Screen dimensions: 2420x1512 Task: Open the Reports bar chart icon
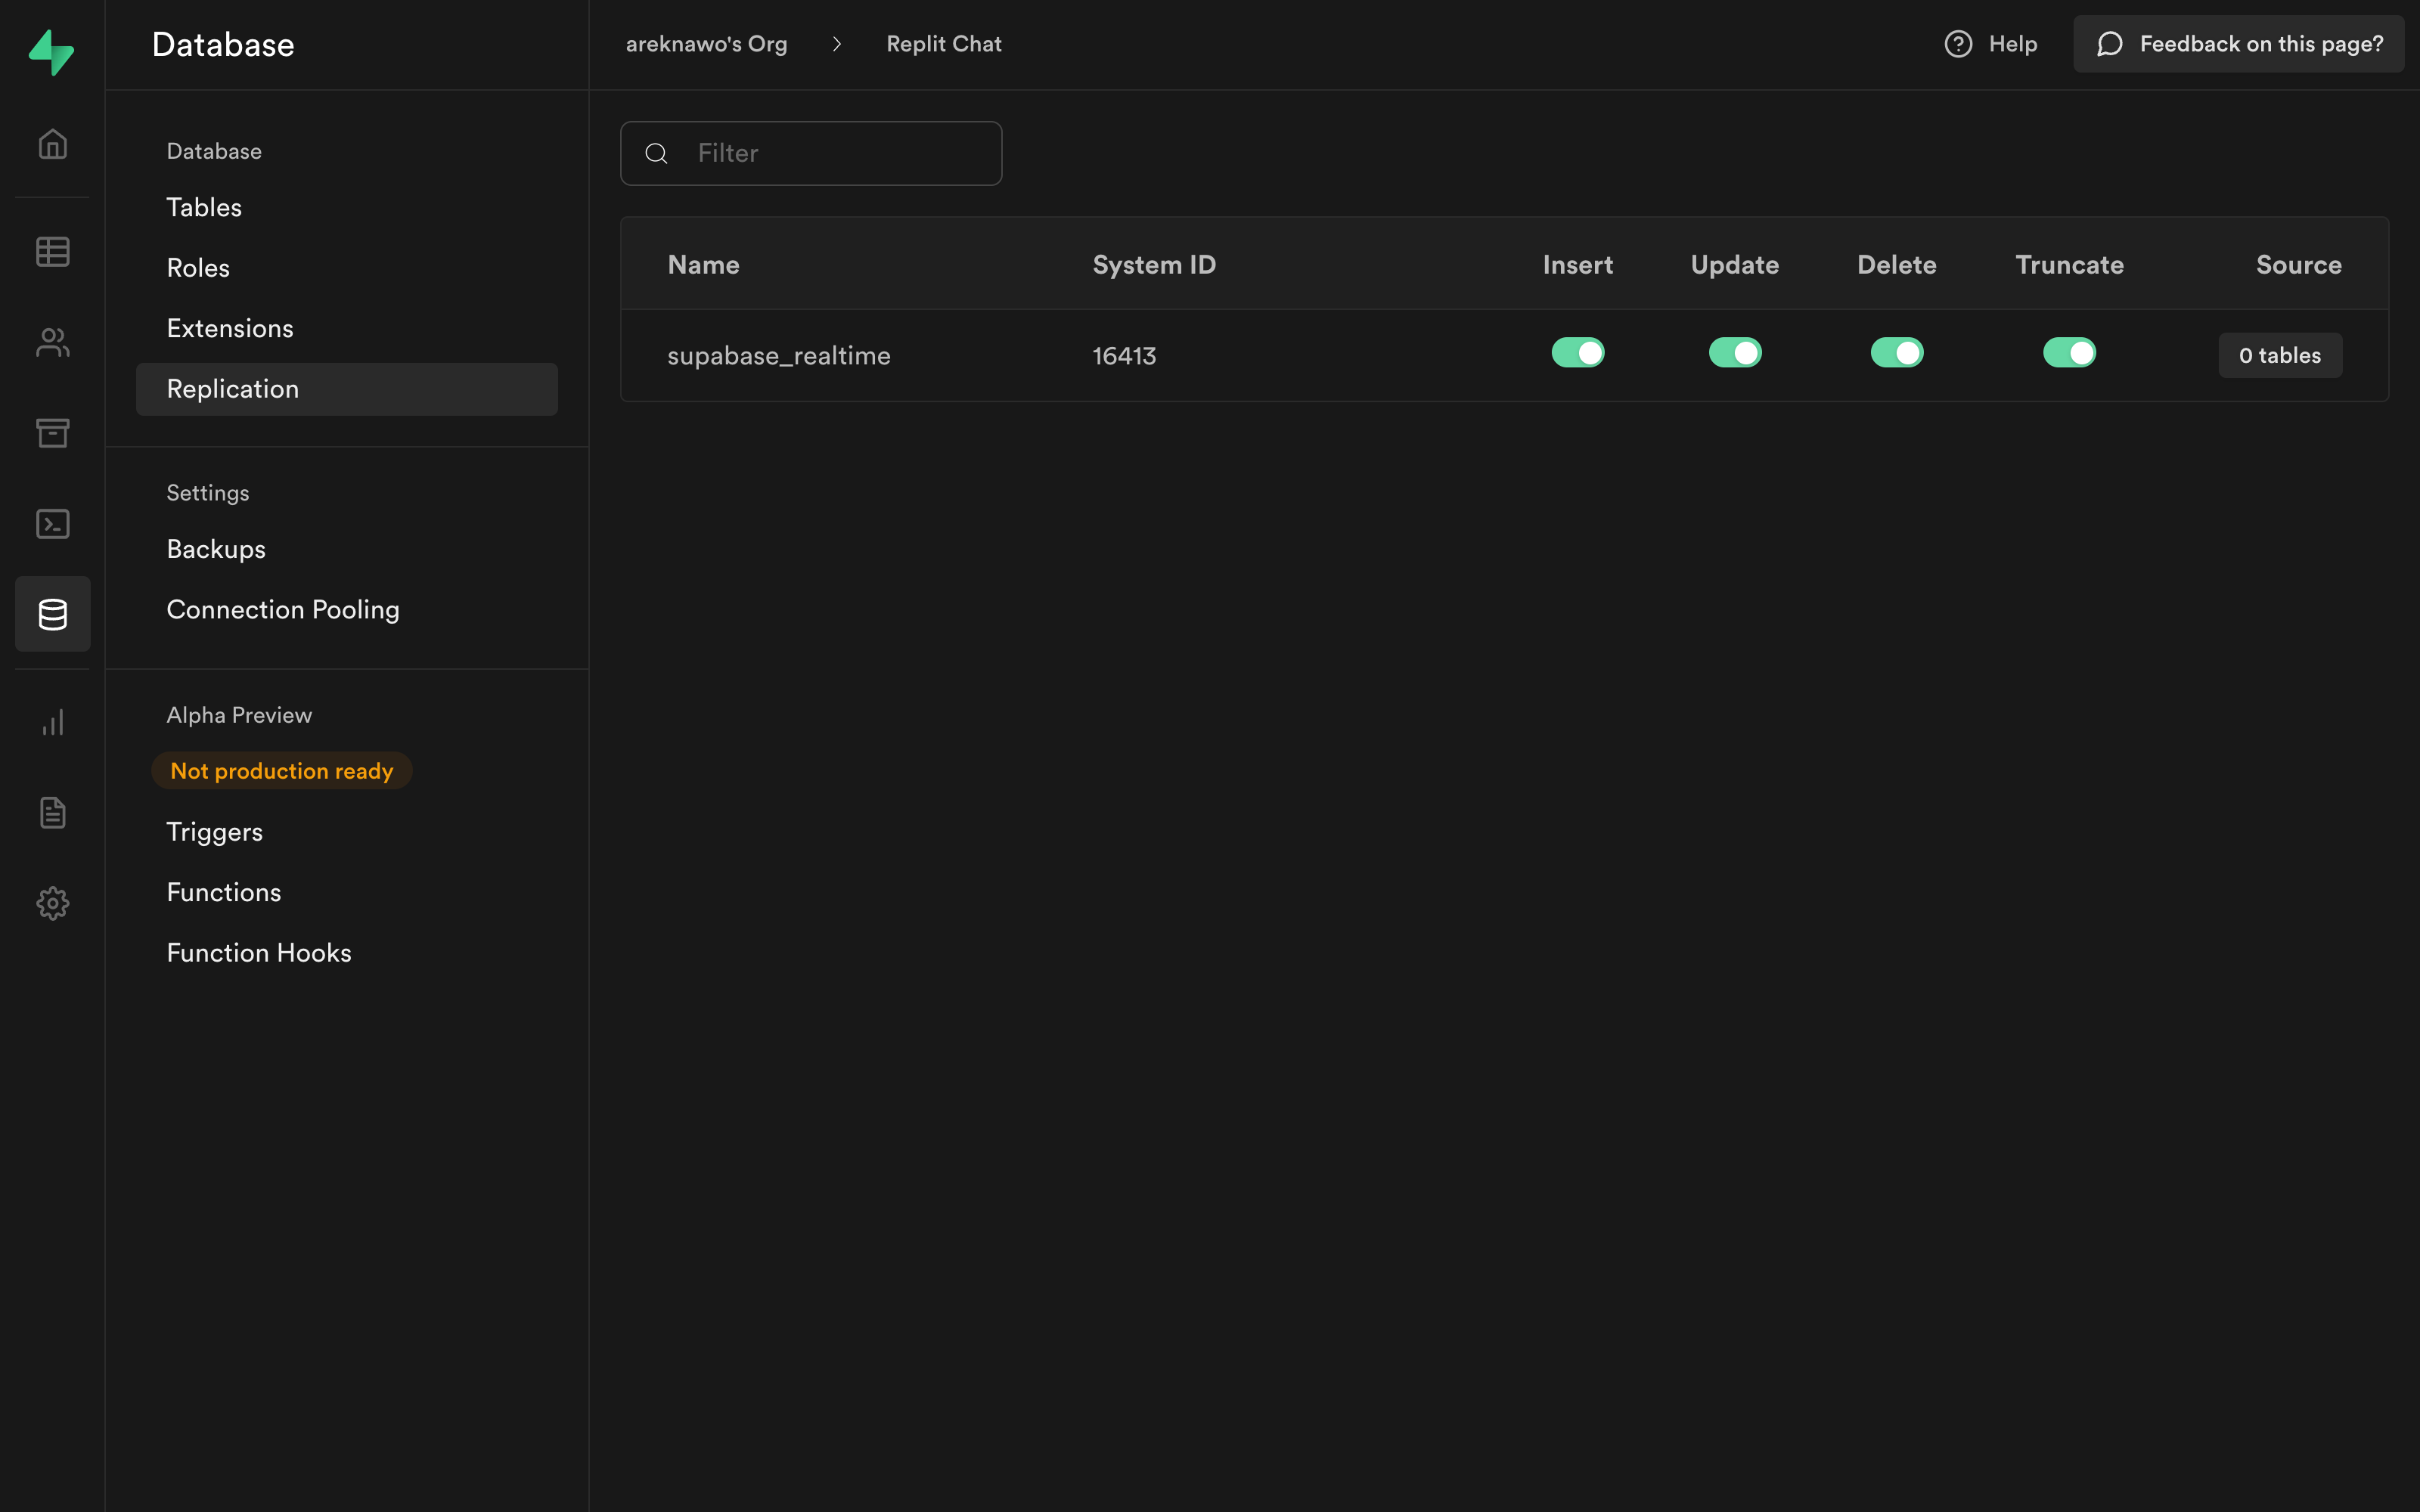click(x=52, y=722)
